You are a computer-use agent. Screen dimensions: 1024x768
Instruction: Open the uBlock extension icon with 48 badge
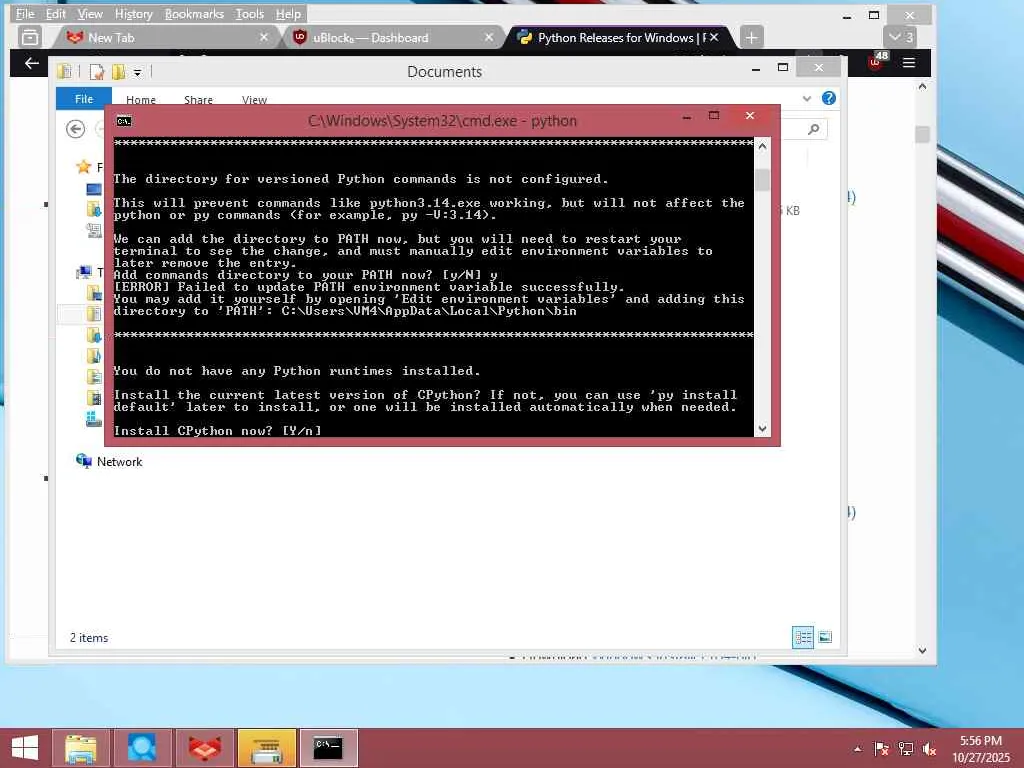click(x=877, y=61)
